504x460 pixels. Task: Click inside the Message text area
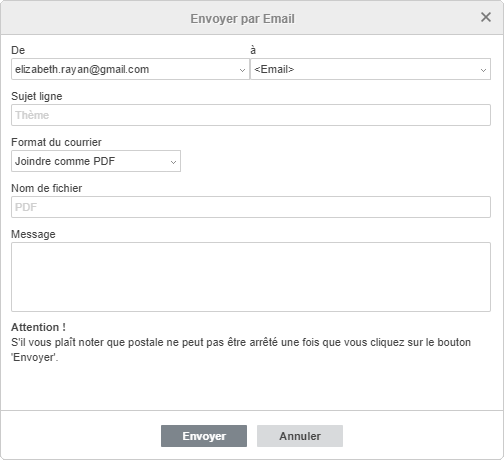click(251, 277)
